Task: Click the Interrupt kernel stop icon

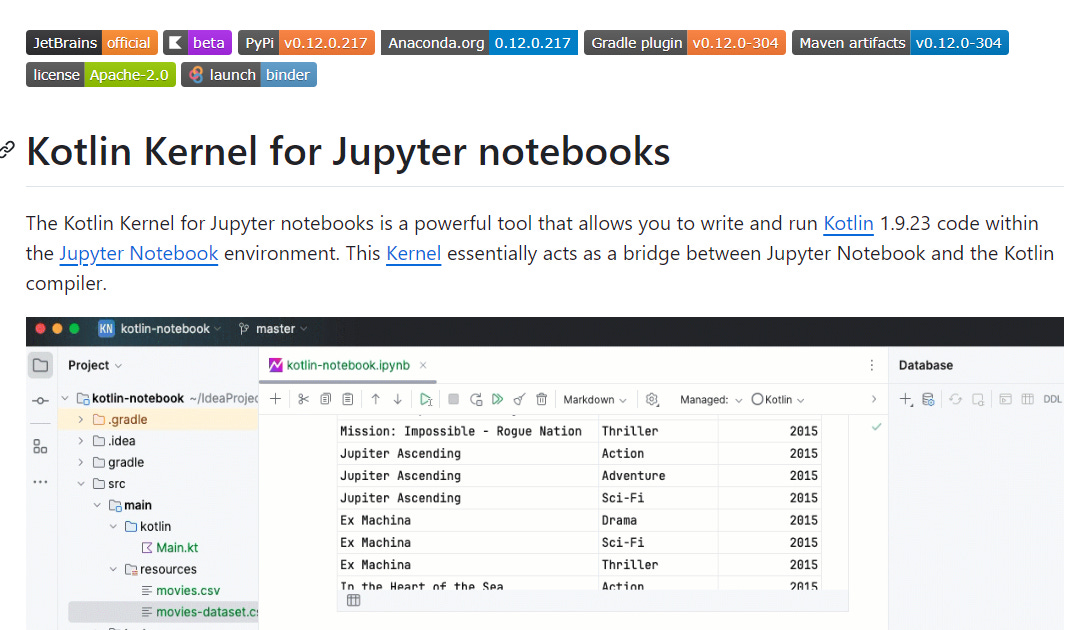Action: tap(453, 399)
